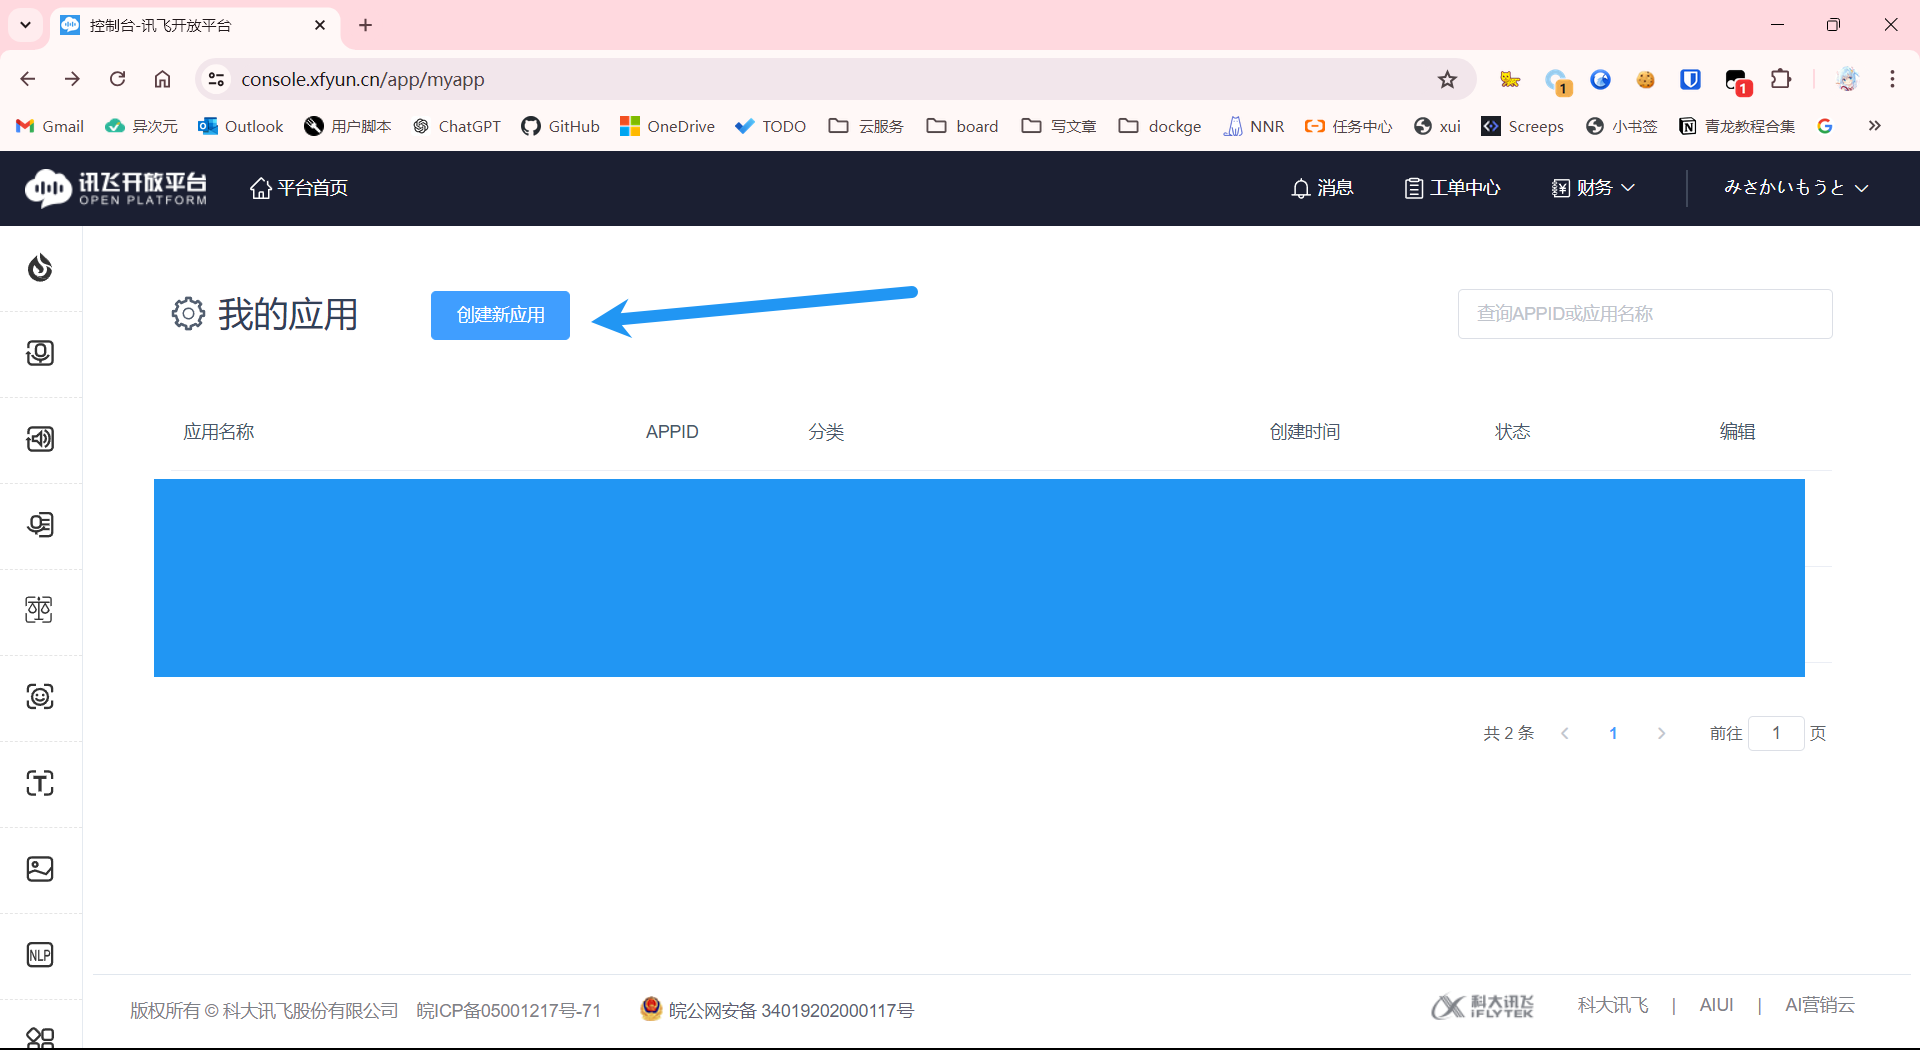Open the NLP sidebar icon
This screenshot has height=1050, width=1920.
point(40,955)
